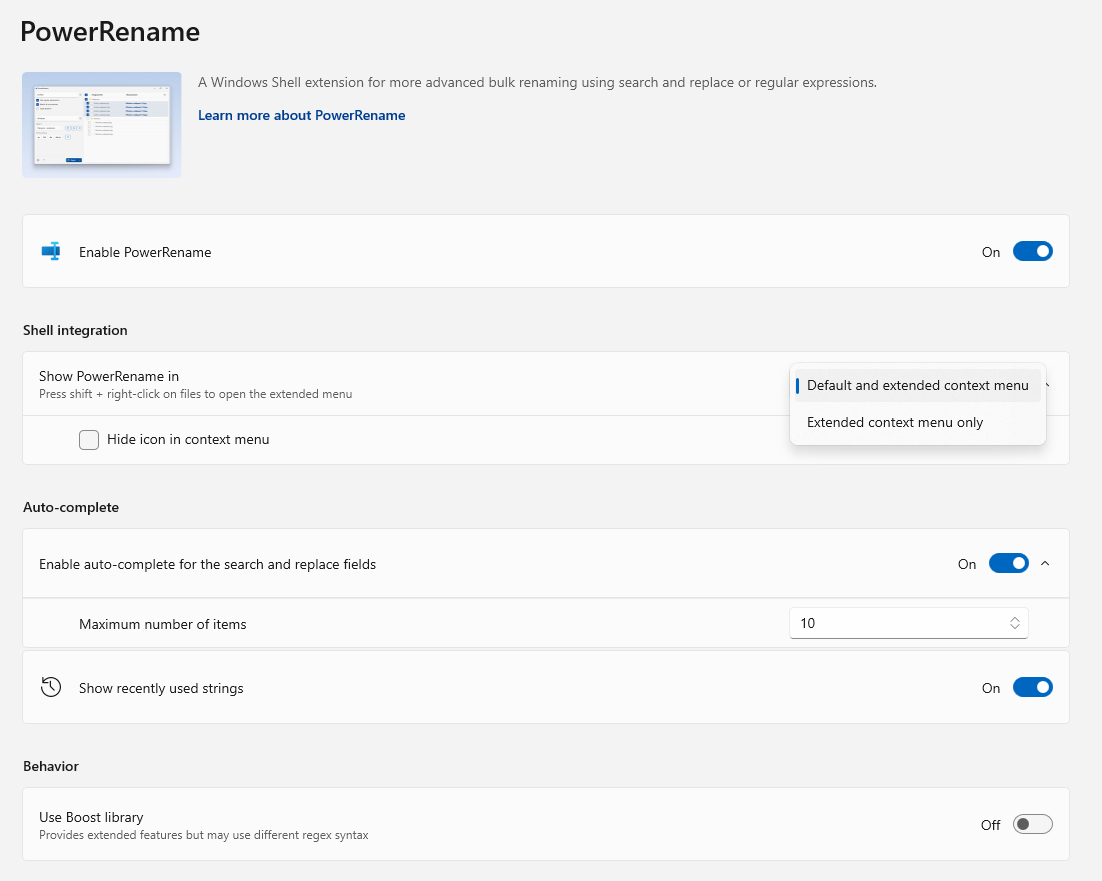Image resolution: width=1102 pixels, height=881 pixels.
Task: Click the clock icon next to recently used strings
Action: (51, 687)
